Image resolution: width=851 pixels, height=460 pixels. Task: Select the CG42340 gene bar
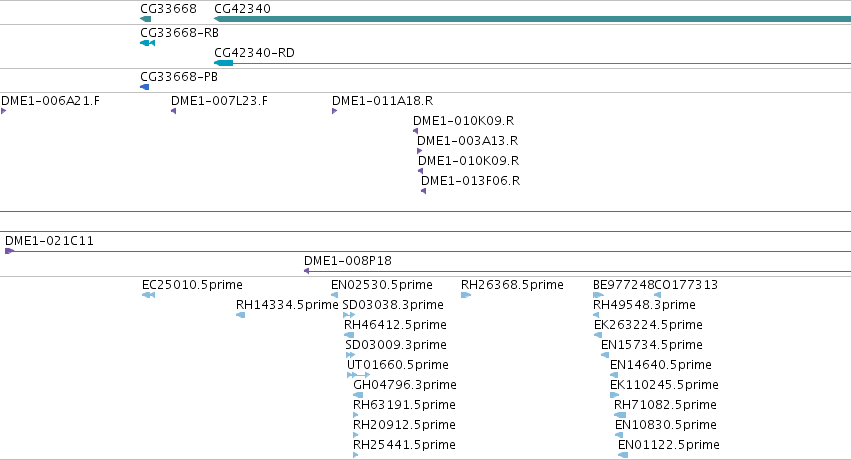click(532, 19)
